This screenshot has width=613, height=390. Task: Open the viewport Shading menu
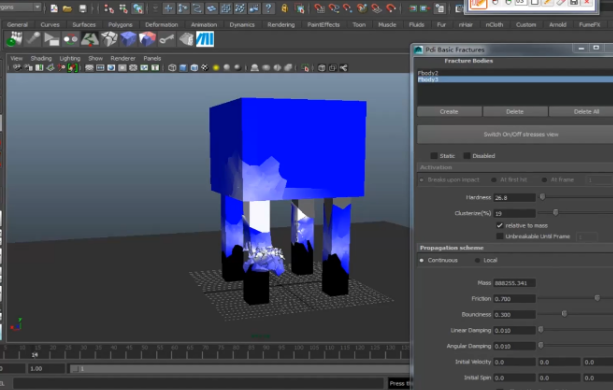tap(41, 58)
